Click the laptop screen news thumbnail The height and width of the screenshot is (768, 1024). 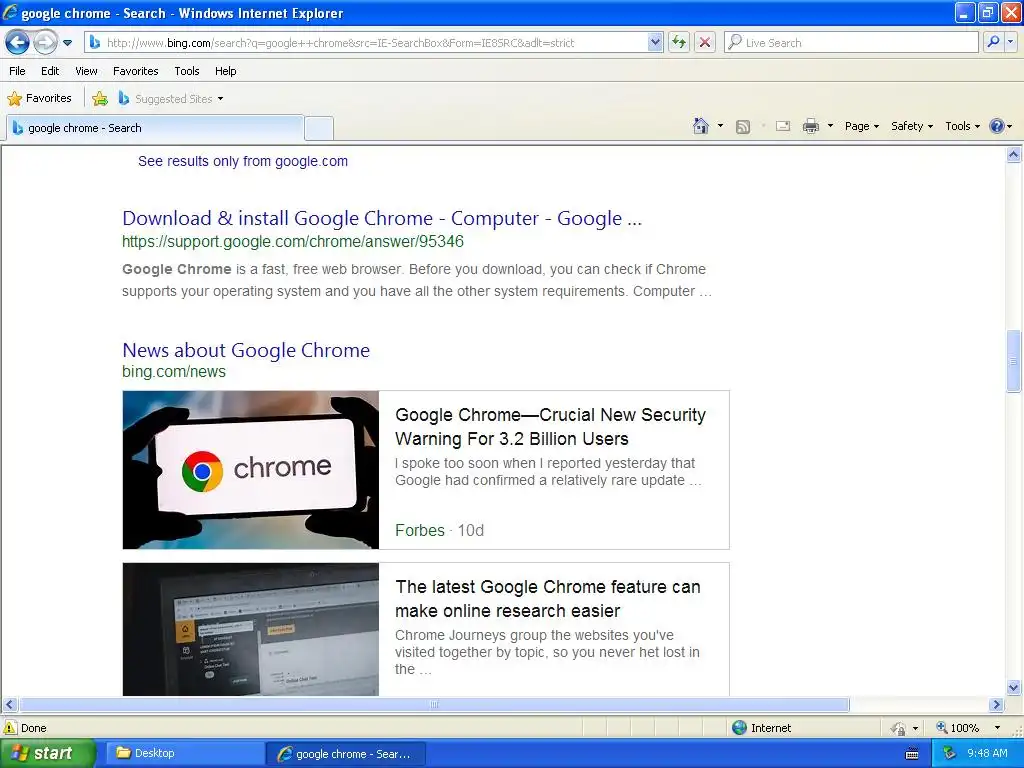[x=251, y=630]
